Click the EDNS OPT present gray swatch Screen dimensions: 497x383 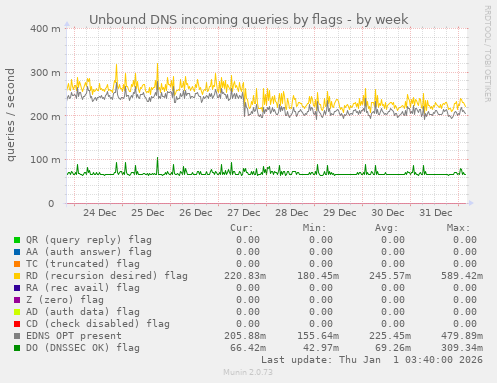pos(17,336)
